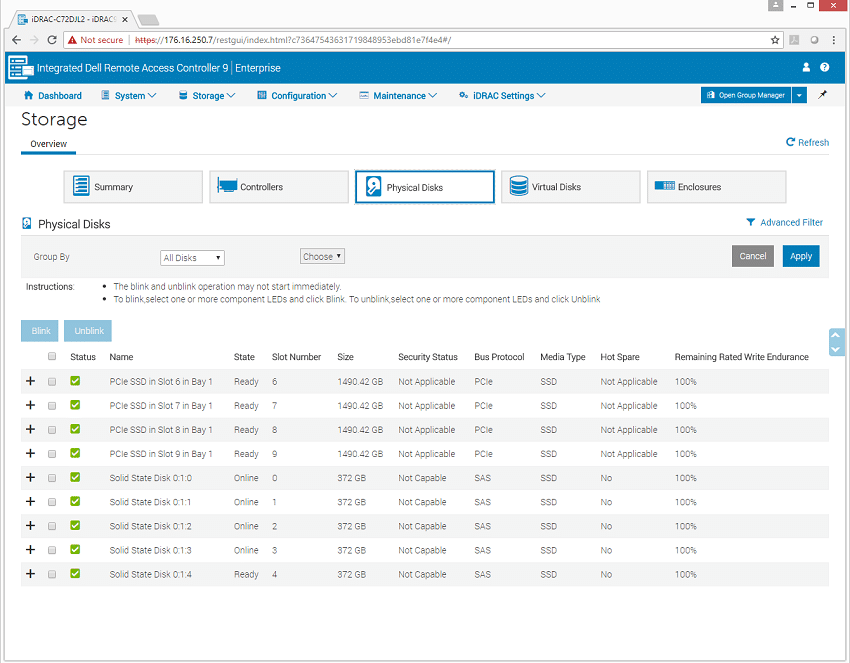Open the Choose dropdown
This screenshot has width=850, height=663.
(322, 256)
